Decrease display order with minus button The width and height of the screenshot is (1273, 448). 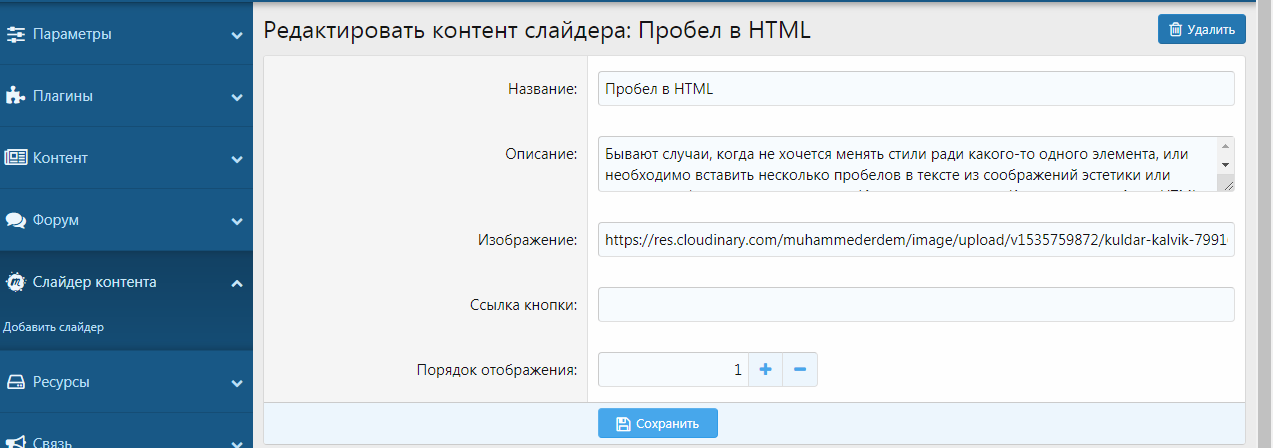tap(800, 369)
